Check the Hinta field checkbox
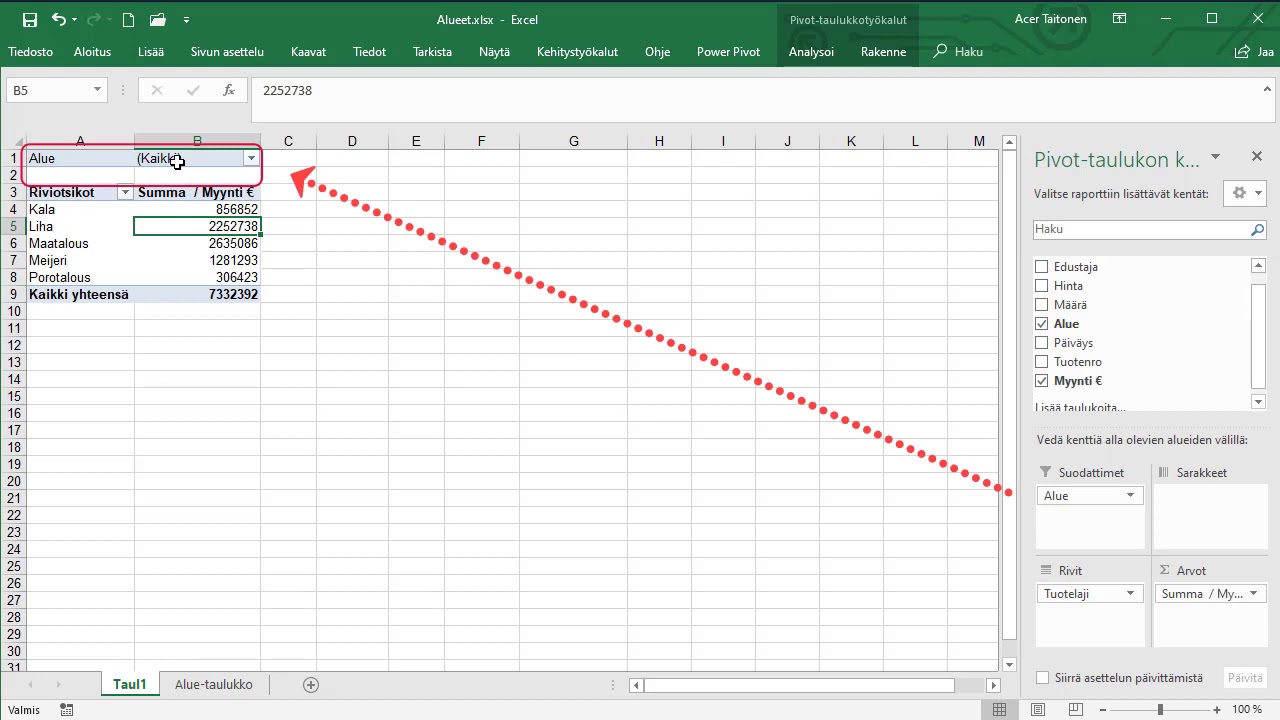Viewport: 1280px width, 720px height. coord(1042,286)
